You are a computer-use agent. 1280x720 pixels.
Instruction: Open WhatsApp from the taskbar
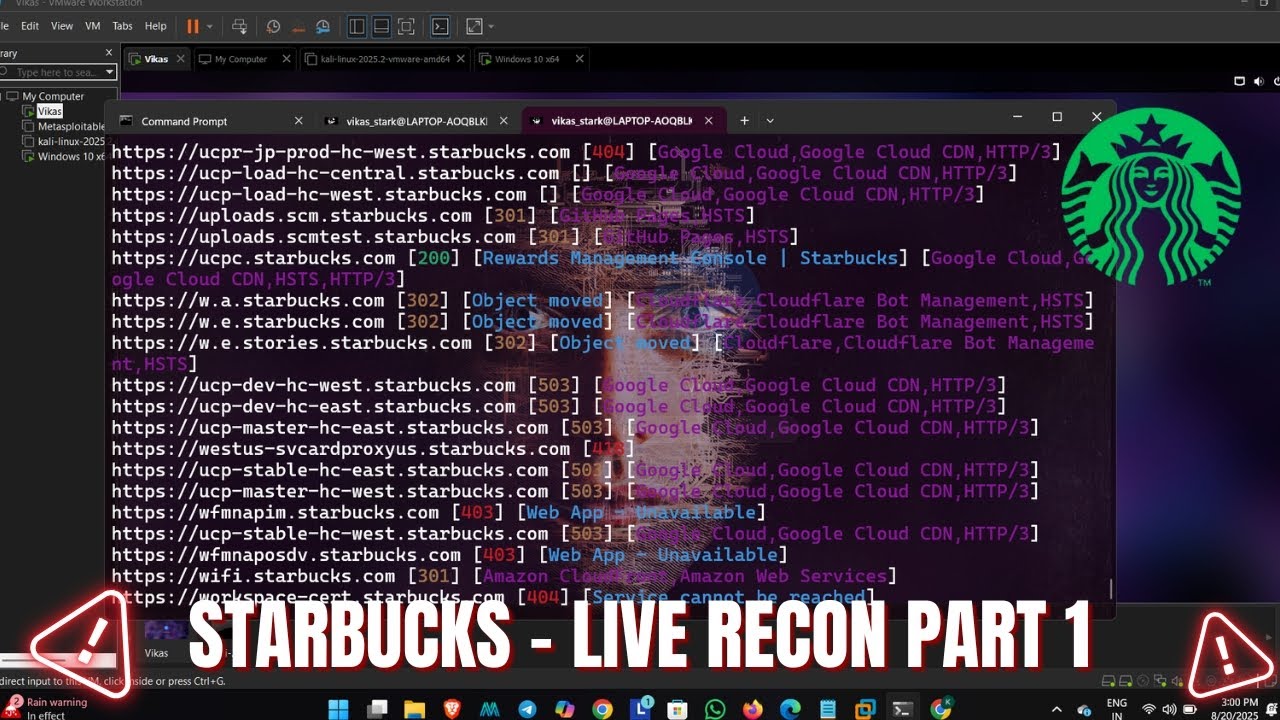(715, 709)
